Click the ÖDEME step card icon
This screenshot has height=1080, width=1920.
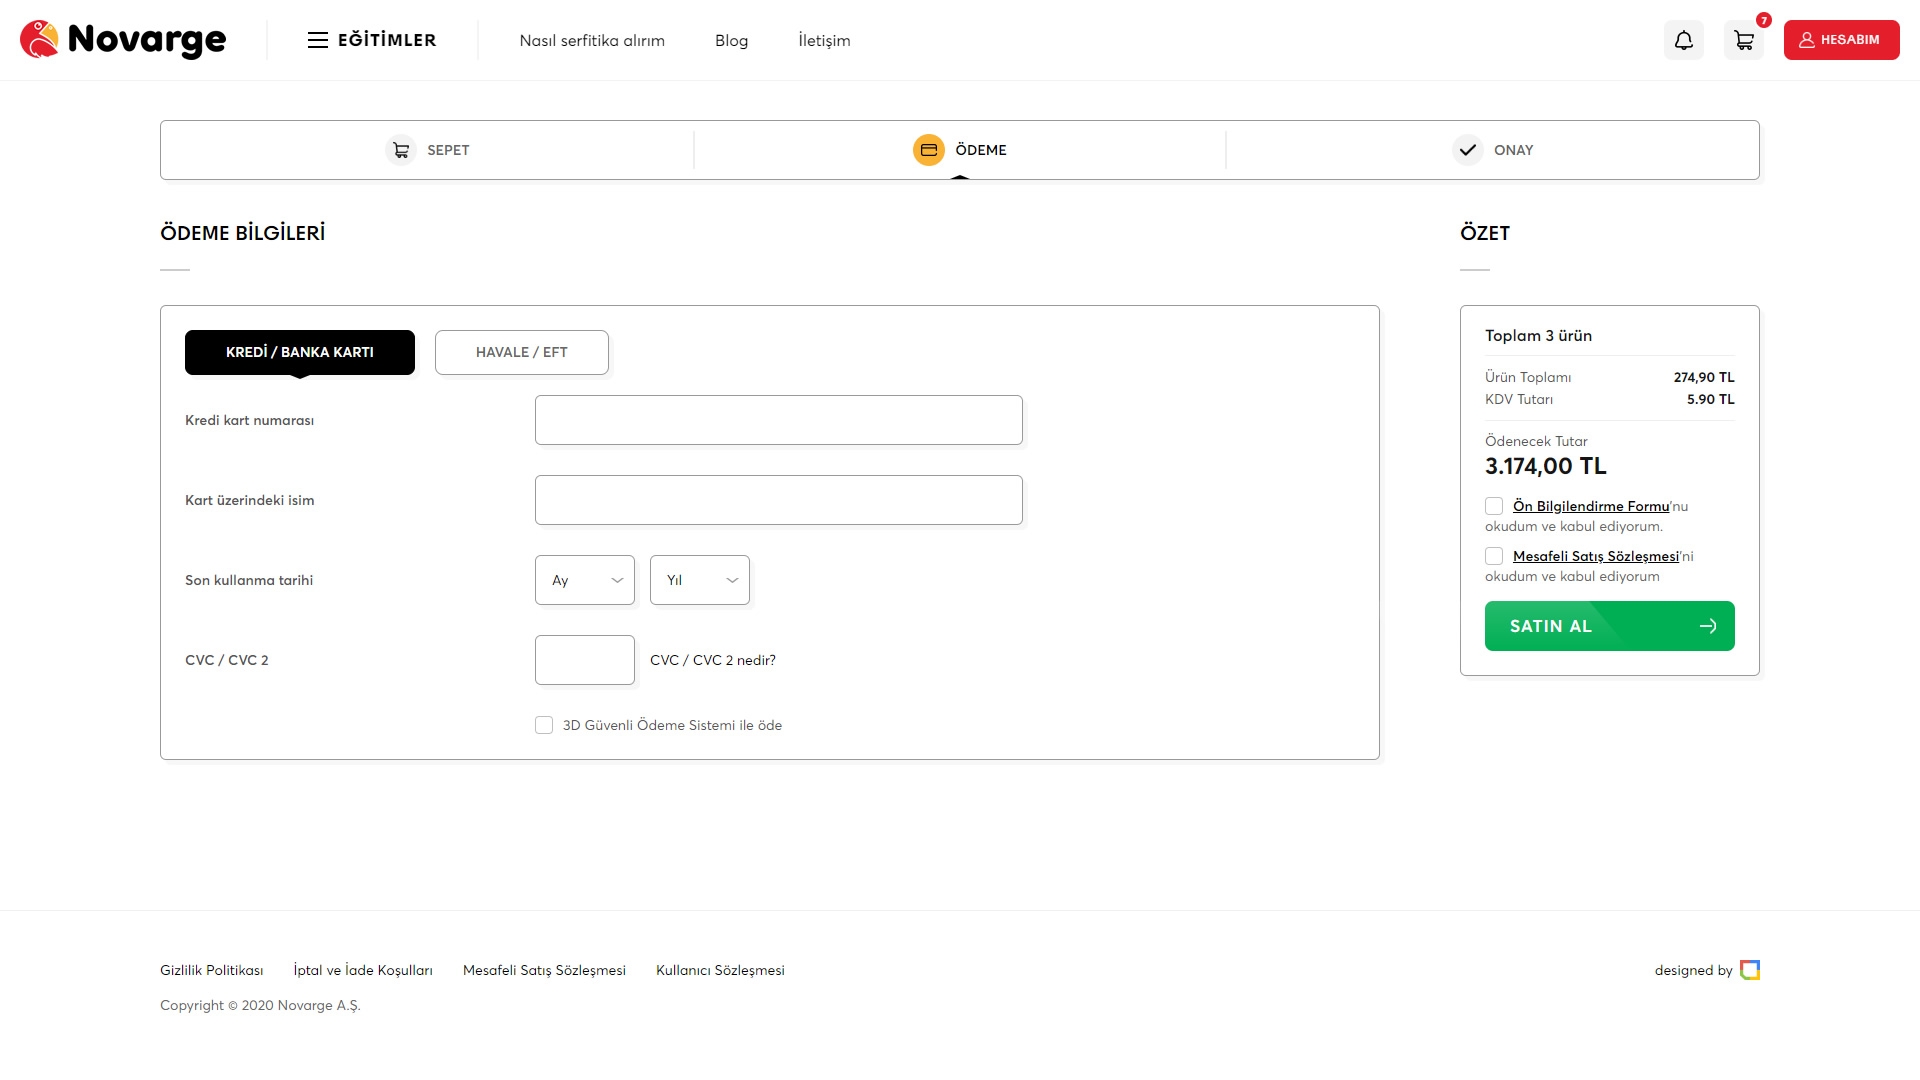click(x=929, y=150)
